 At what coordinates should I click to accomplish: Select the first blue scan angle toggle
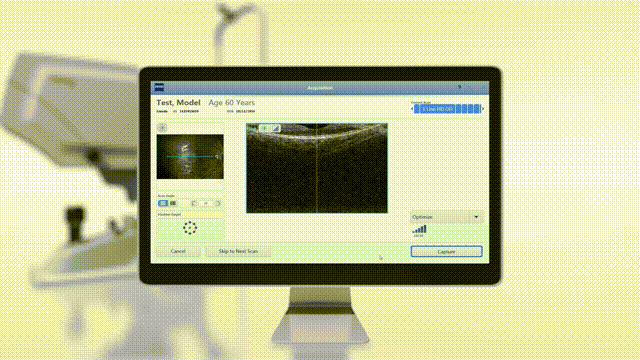(x=163, y=203)
